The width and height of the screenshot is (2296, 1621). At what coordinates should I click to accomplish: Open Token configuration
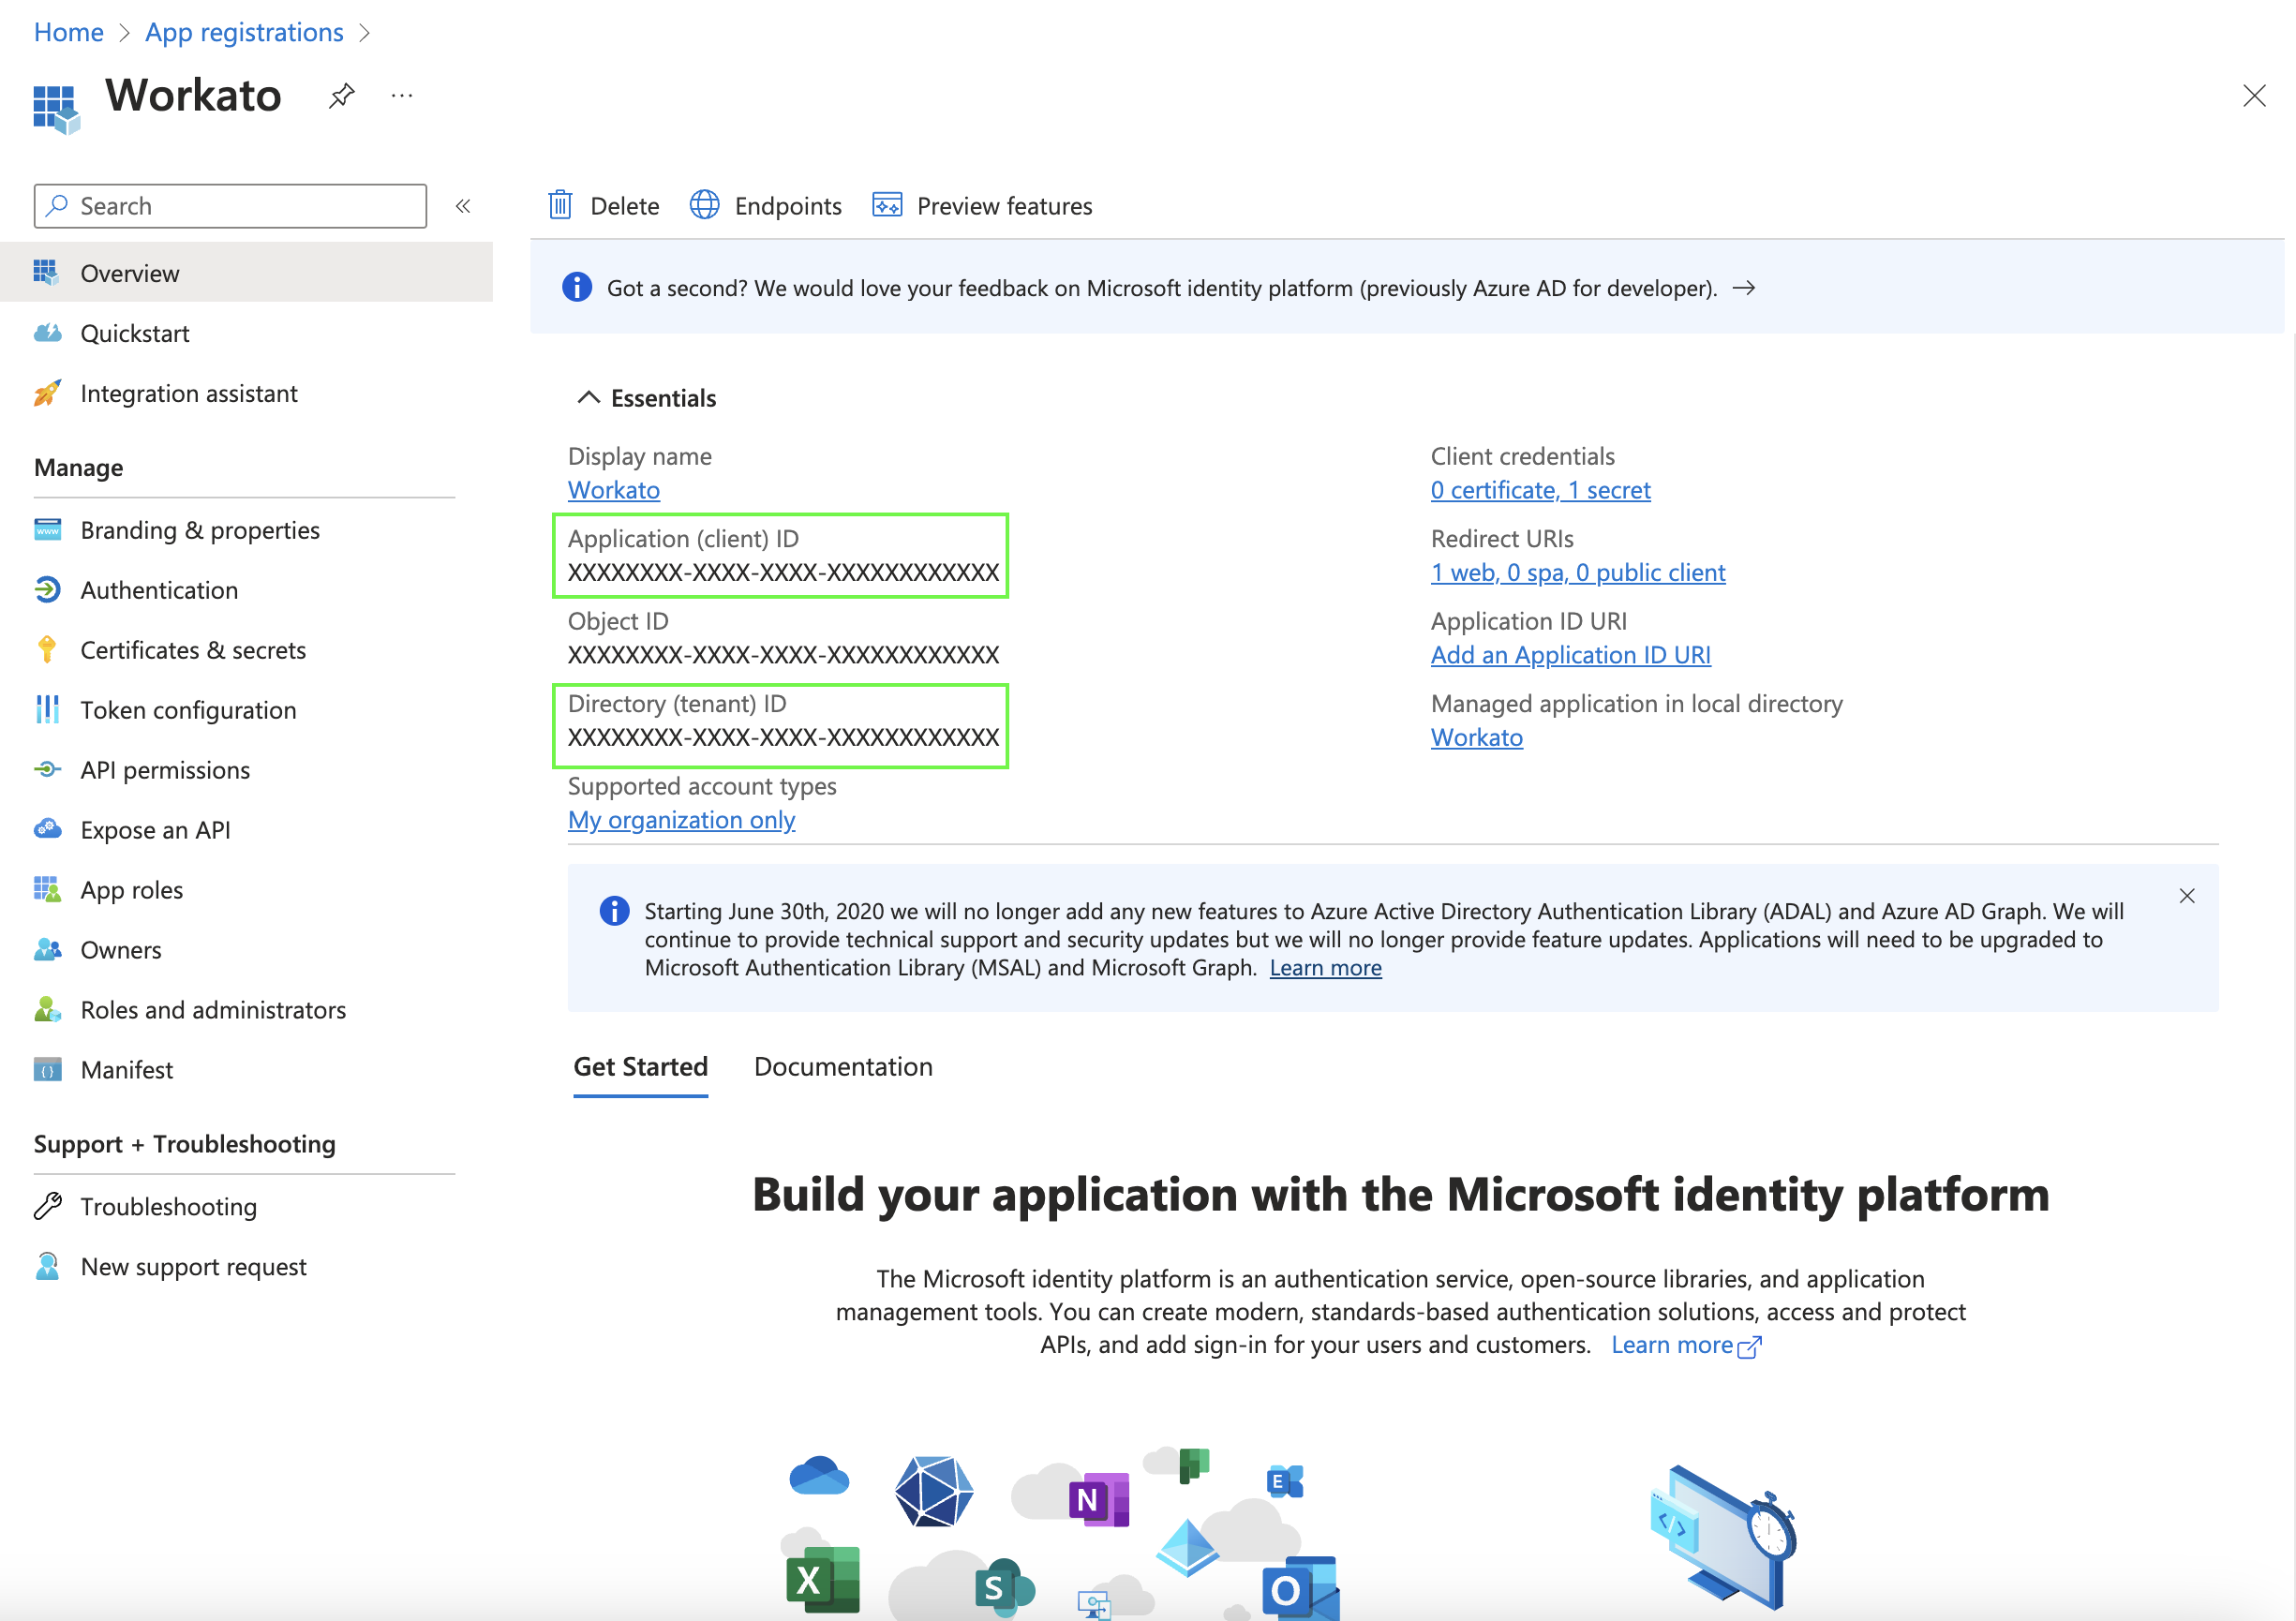(188, 709)
